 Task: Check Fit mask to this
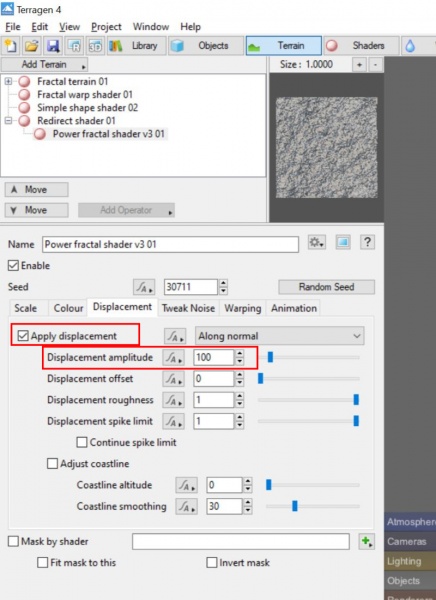[42, 562]
